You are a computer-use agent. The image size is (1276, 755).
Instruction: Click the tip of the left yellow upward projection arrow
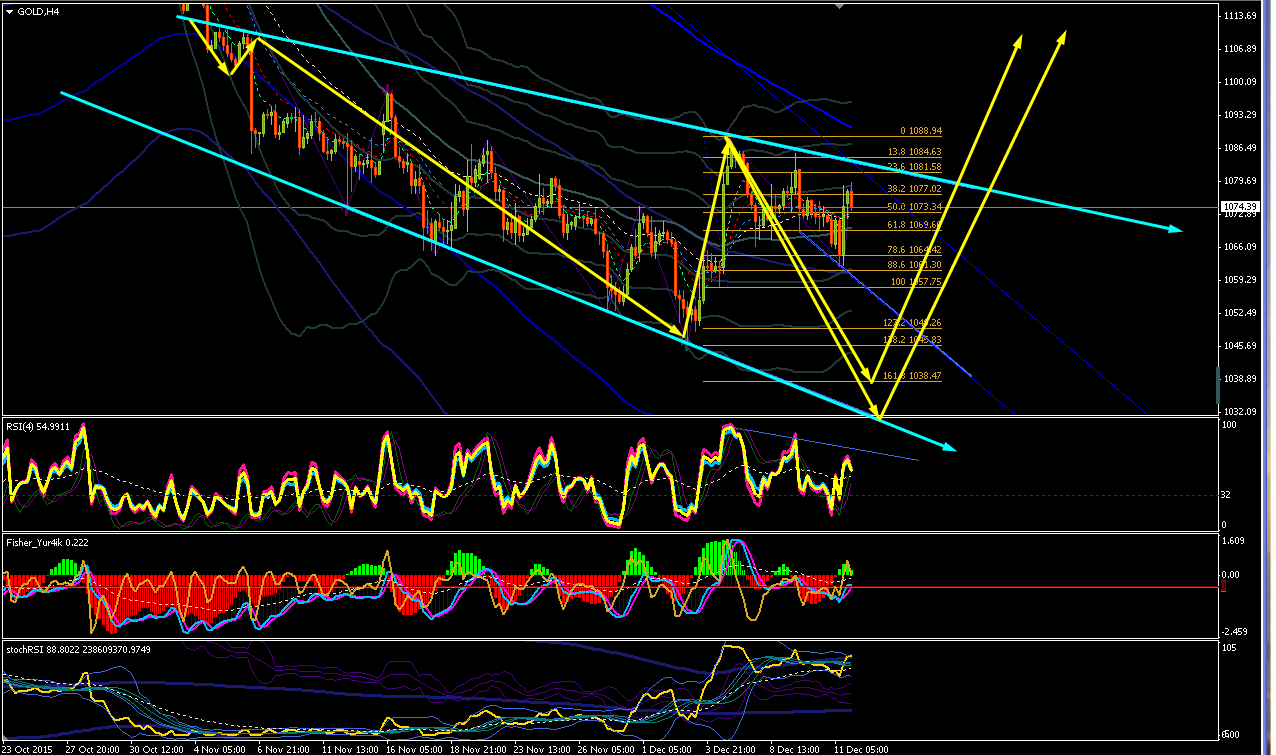tap(1021, 37)
